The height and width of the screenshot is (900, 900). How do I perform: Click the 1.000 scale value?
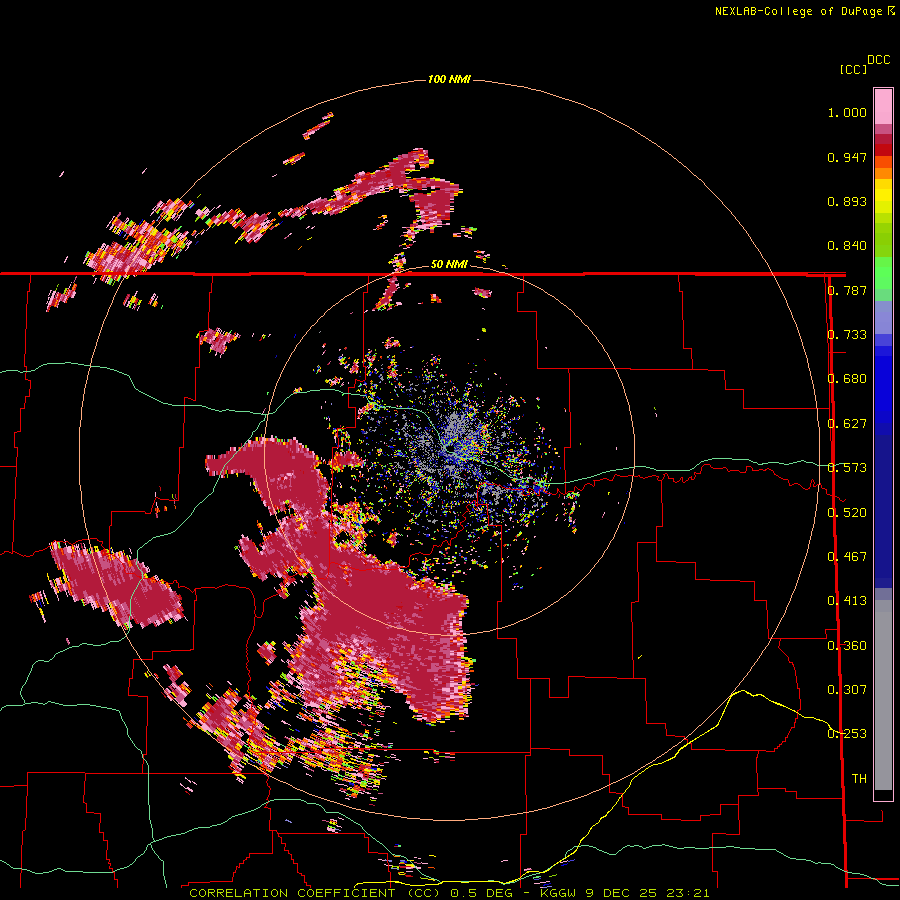click(x=847, y=112)
